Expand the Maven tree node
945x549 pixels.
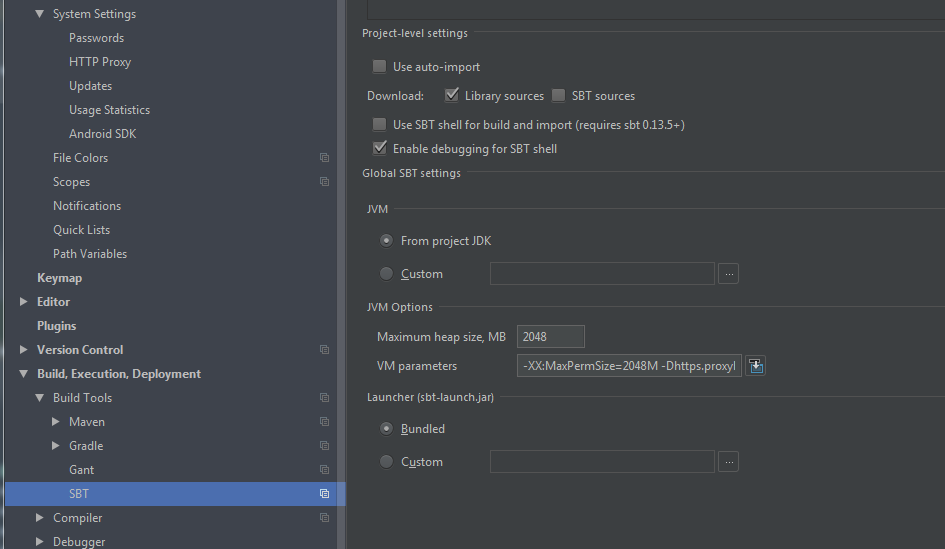tap(56, 422)
